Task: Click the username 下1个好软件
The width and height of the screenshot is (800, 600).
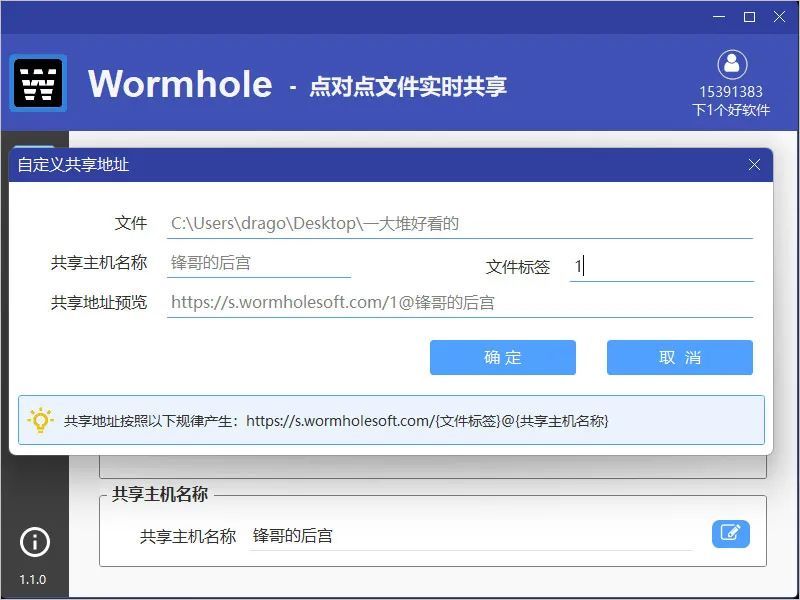Action: click(x=731, y=110)
